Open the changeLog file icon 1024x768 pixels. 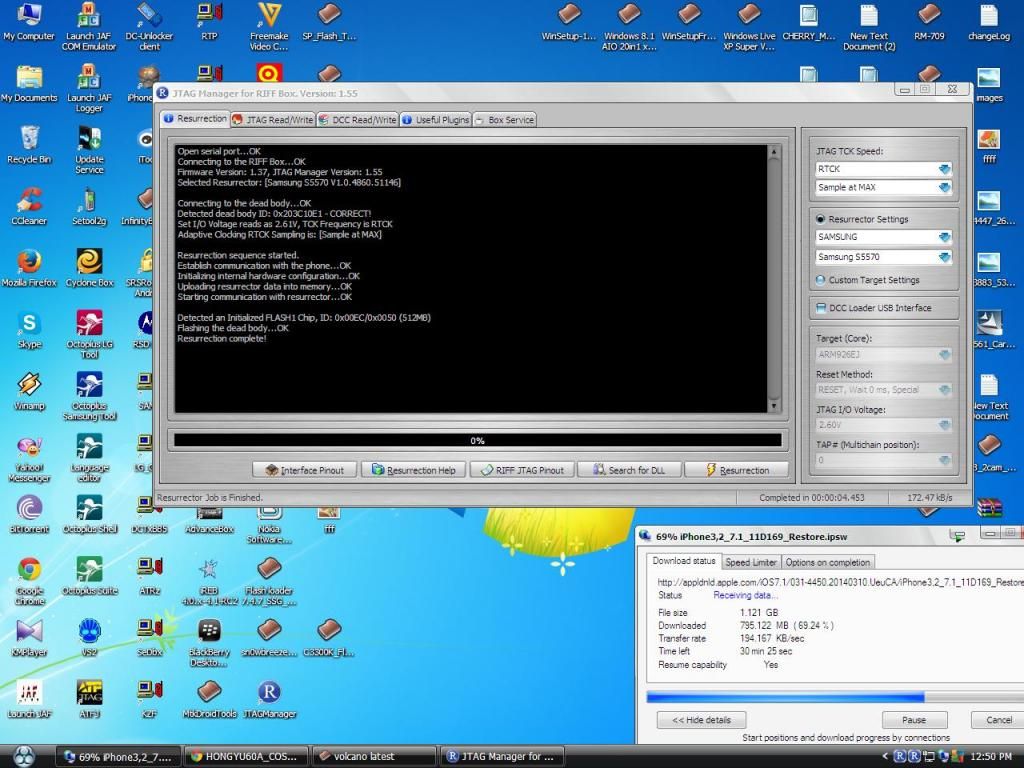(x=989, y=22)
